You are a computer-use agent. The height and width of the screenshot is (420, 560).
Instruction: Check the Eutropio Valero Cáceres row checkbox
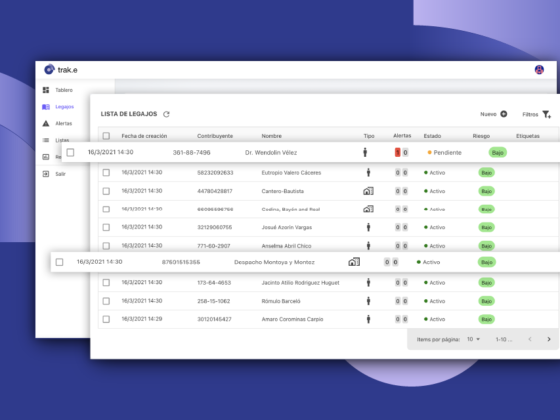click(106, 173)
